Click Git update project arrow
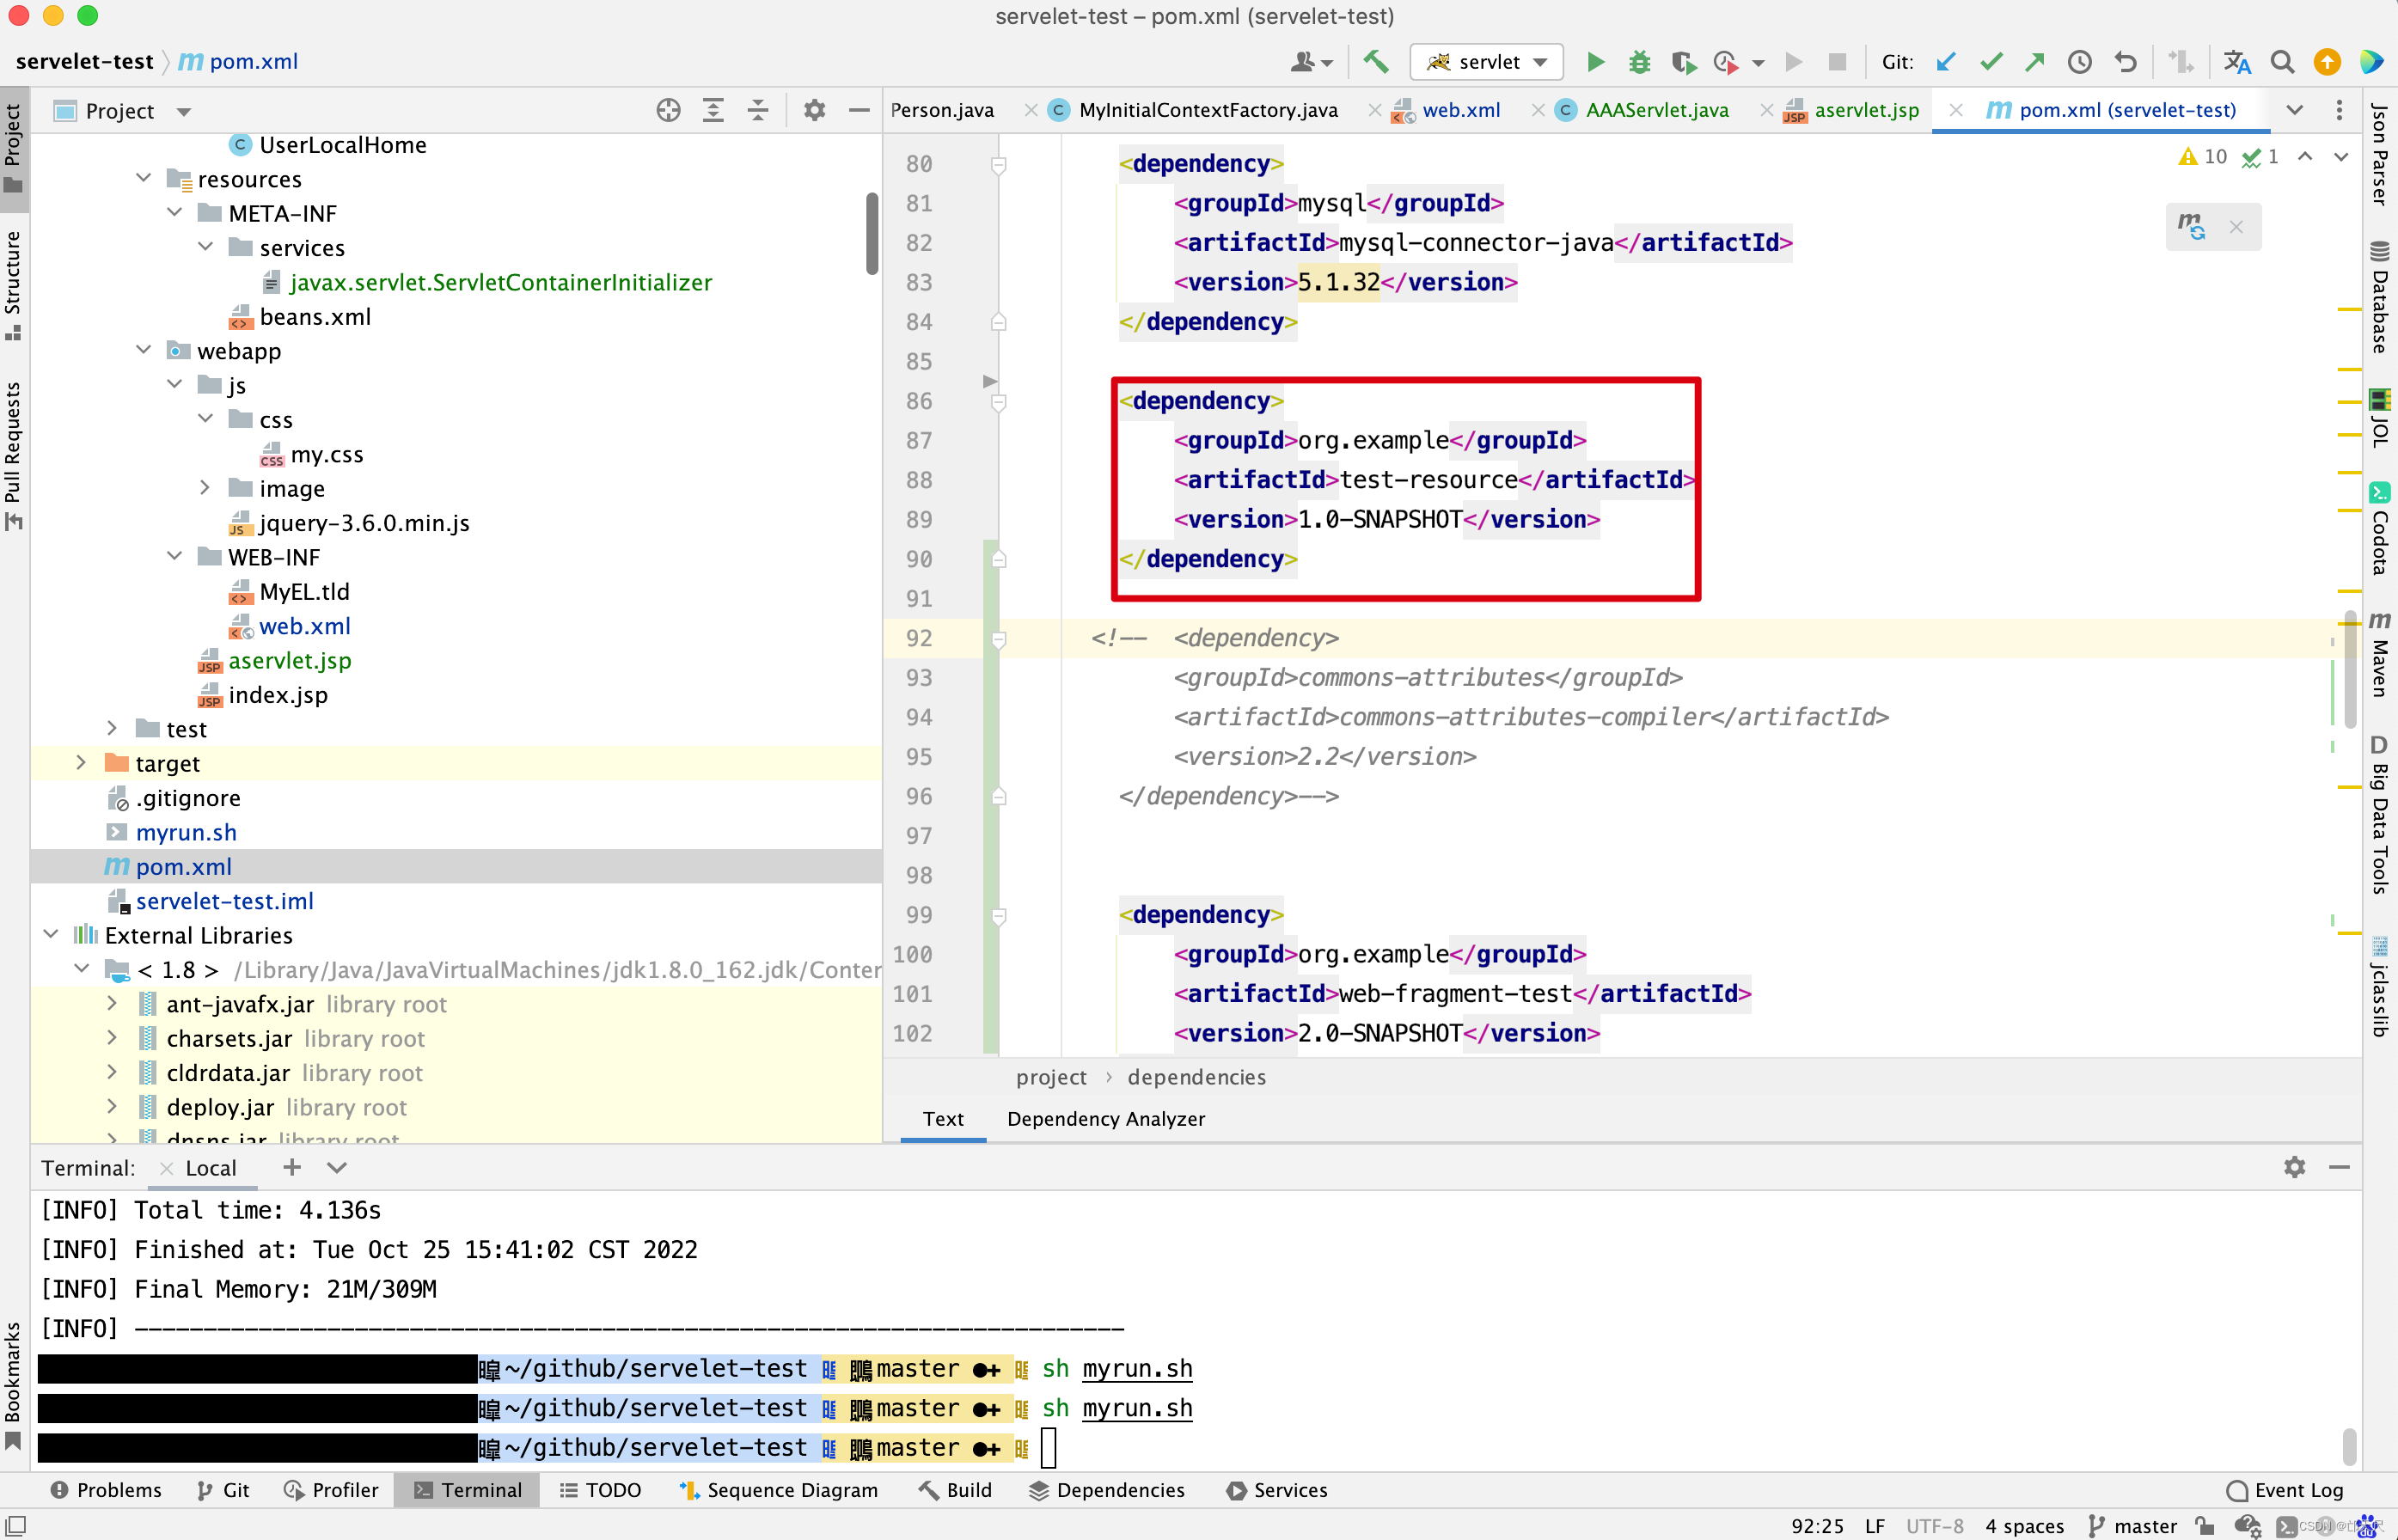The image size is (2398, 1540). pos(1946,62)
